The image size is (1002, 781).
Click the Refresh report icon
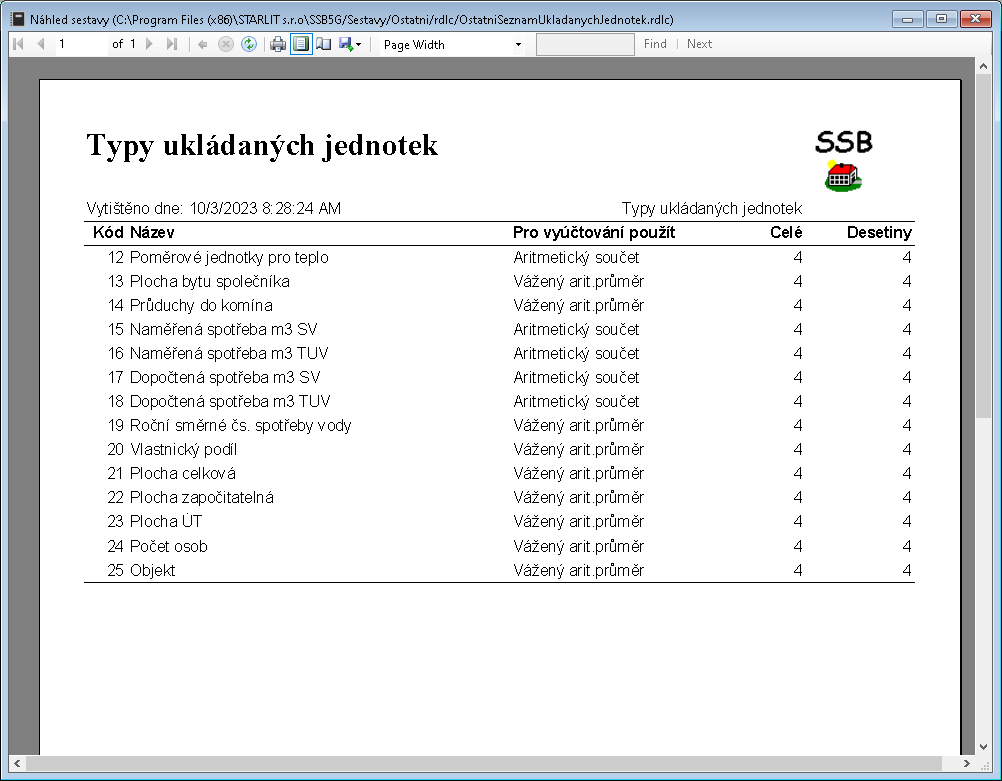(x=249, y=44)
